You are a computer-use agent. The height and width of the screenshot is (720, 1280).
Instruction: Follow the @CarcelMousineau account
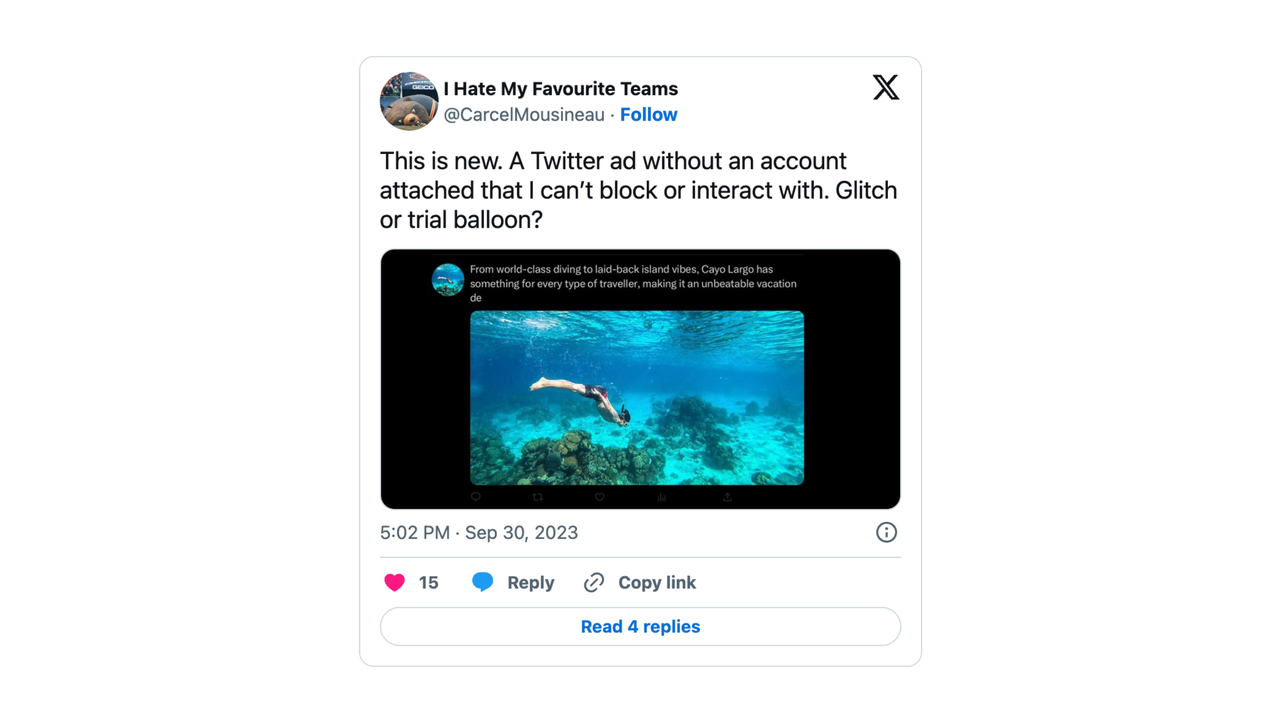[x=648, y=115]
